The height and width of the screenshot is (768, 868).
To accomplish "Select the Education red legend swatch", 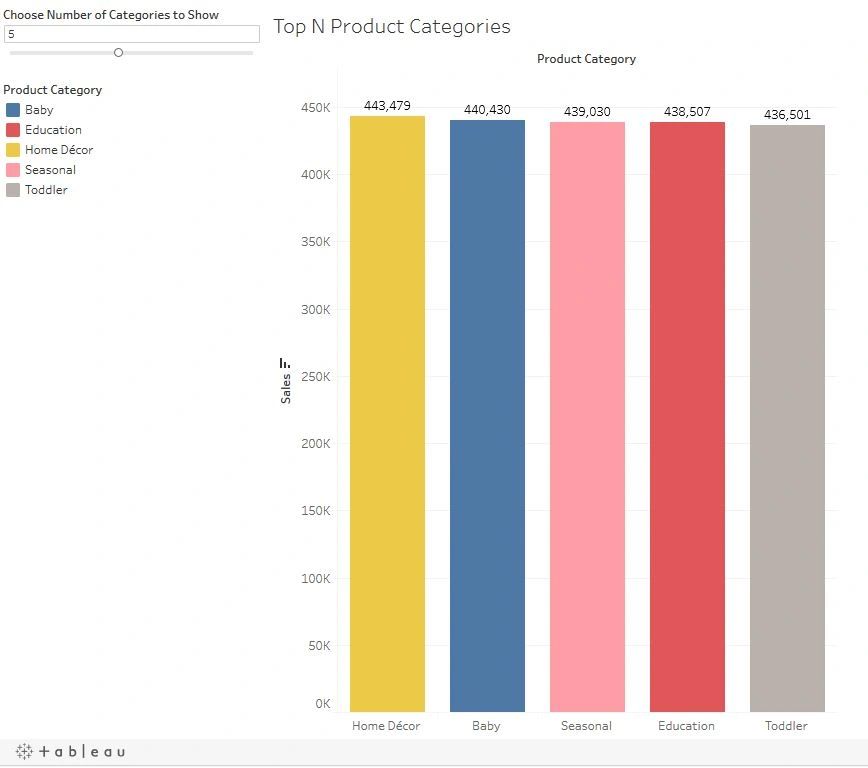I will (13, 130).
